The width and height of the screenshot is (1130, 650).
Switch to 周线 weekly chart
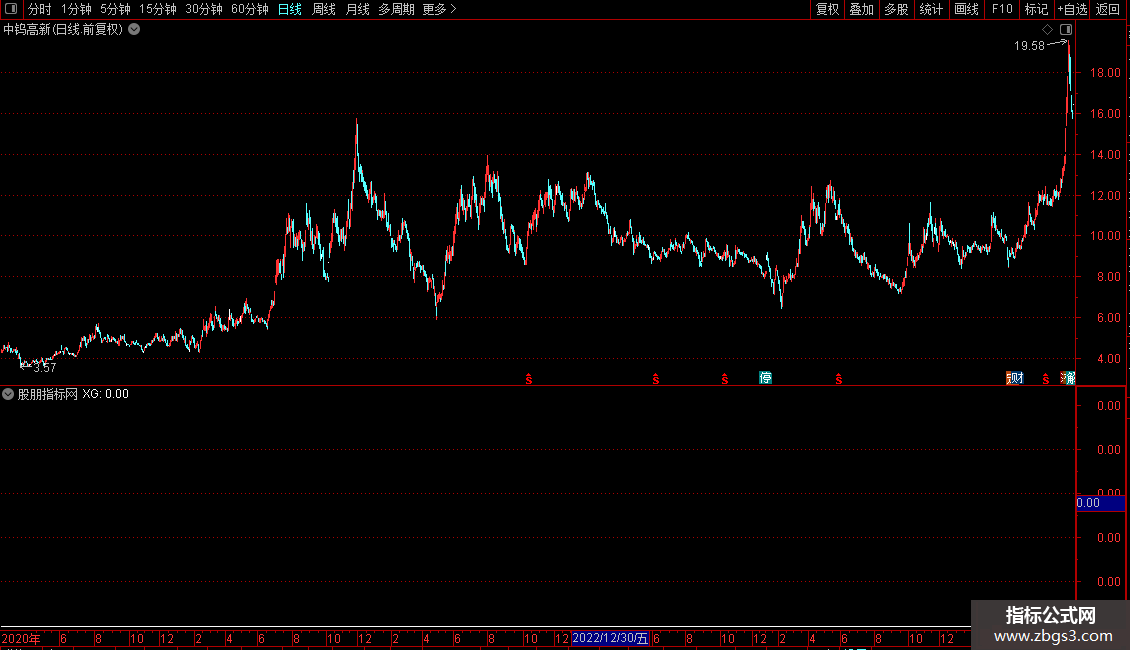324,9
